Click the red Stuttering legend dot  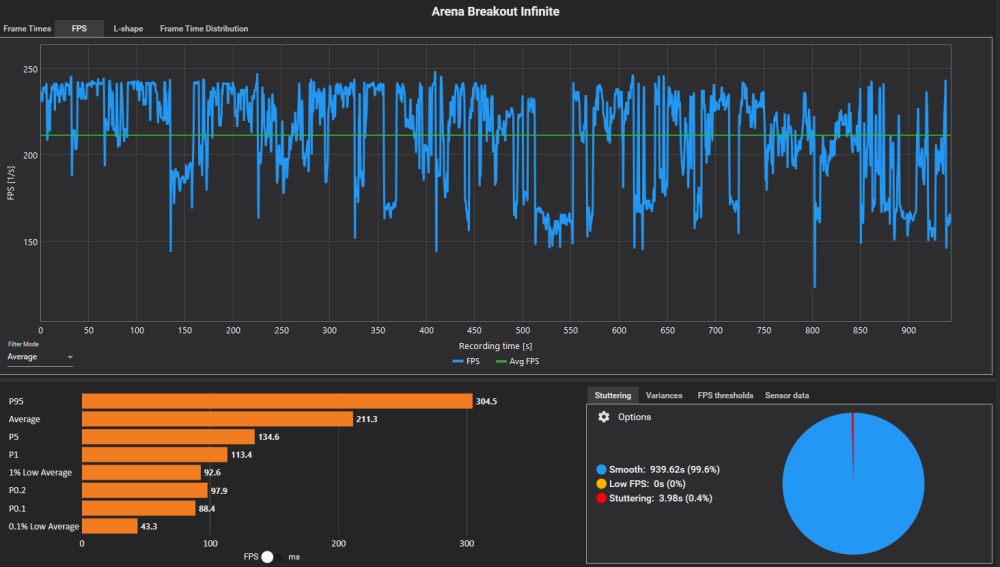pos(600,497)
